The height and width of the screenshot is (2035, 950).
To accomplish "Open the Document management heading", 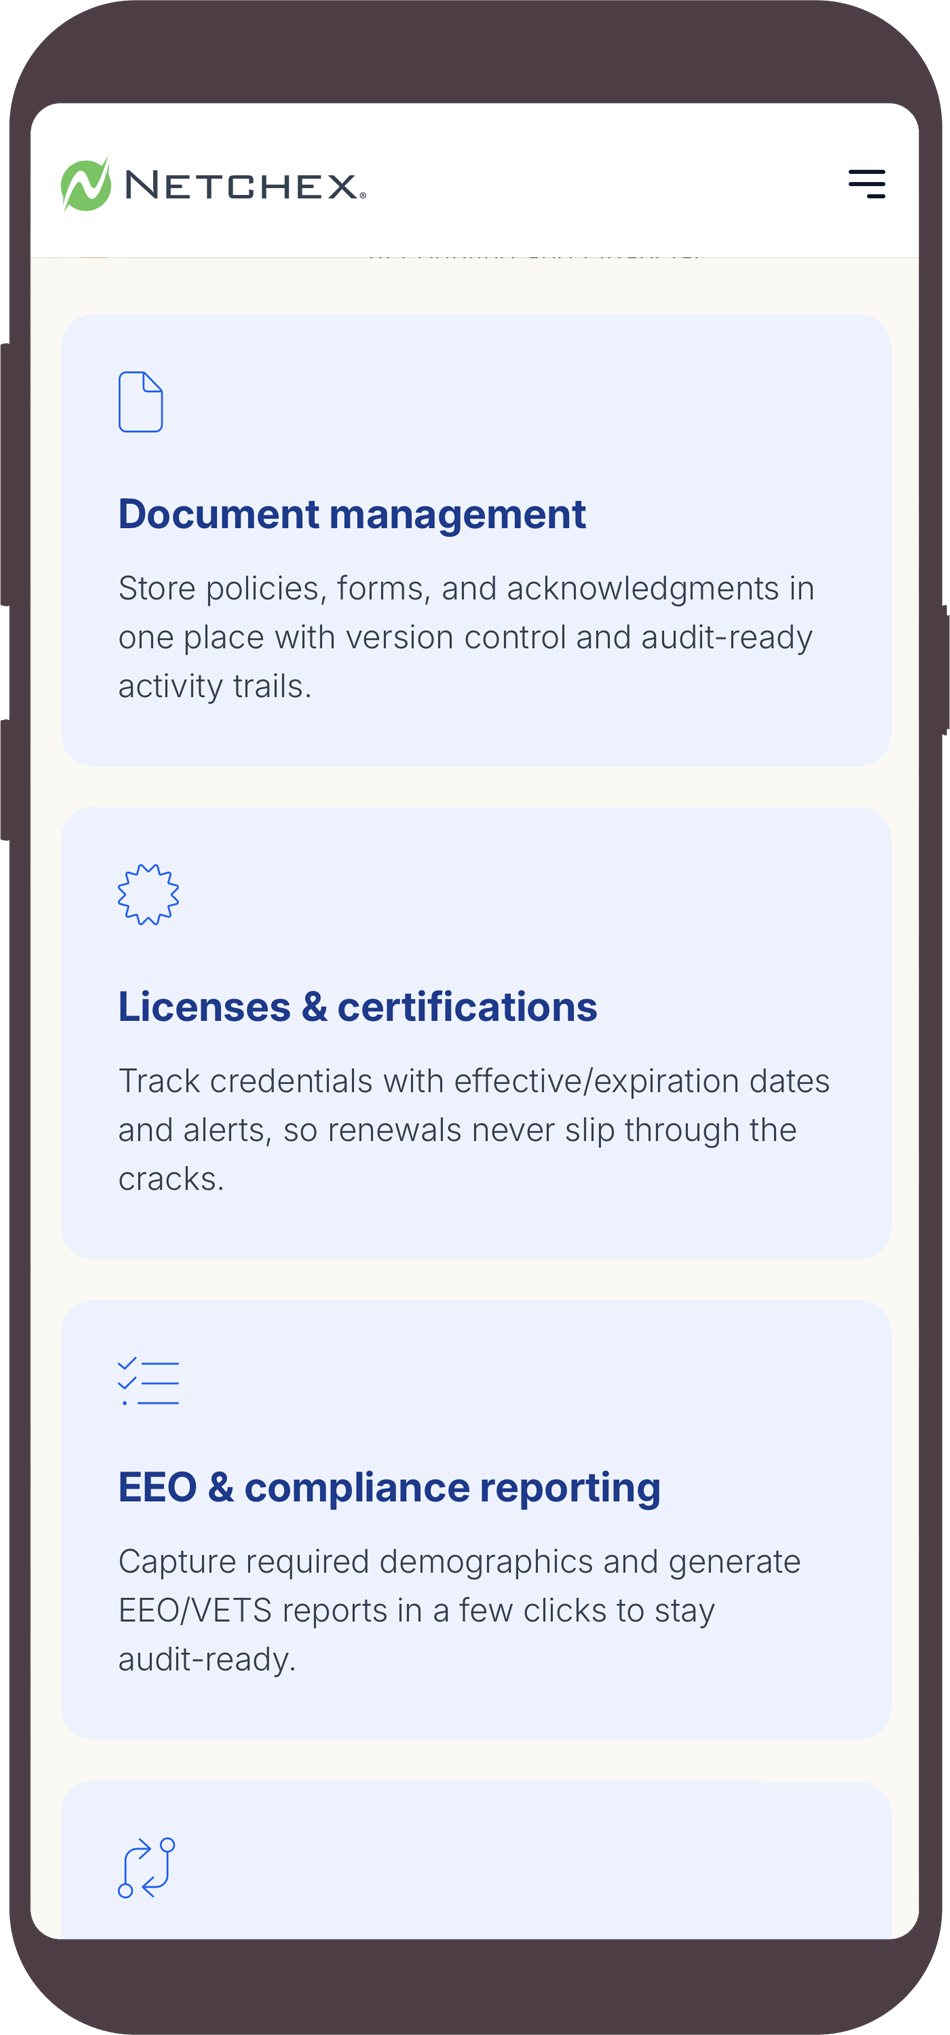I will pyautogui.click(x=352, y=514).
